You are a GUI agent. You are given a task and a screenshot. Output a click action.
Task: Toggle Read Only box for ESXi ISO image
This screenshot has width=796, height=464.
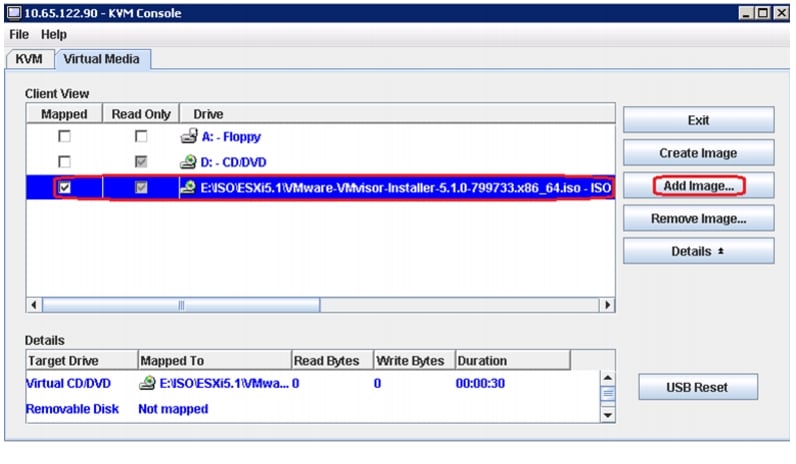point(141,188)
